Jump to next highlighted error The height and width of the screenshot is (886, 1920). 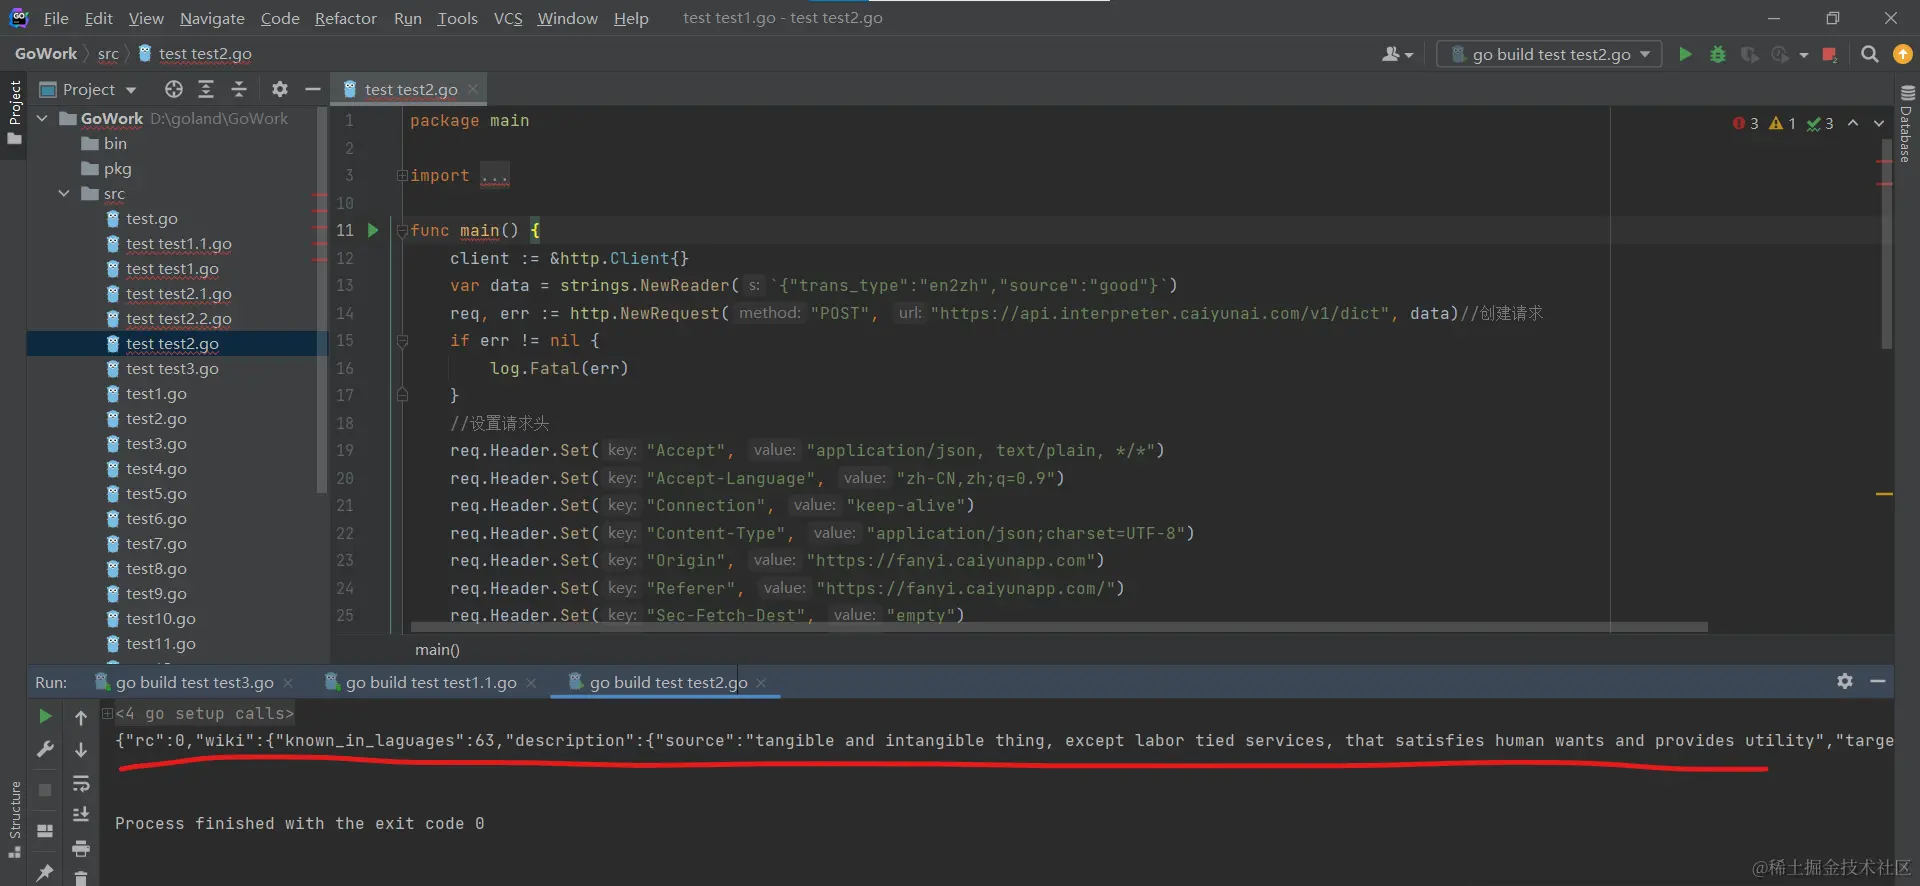(1879, 123)
